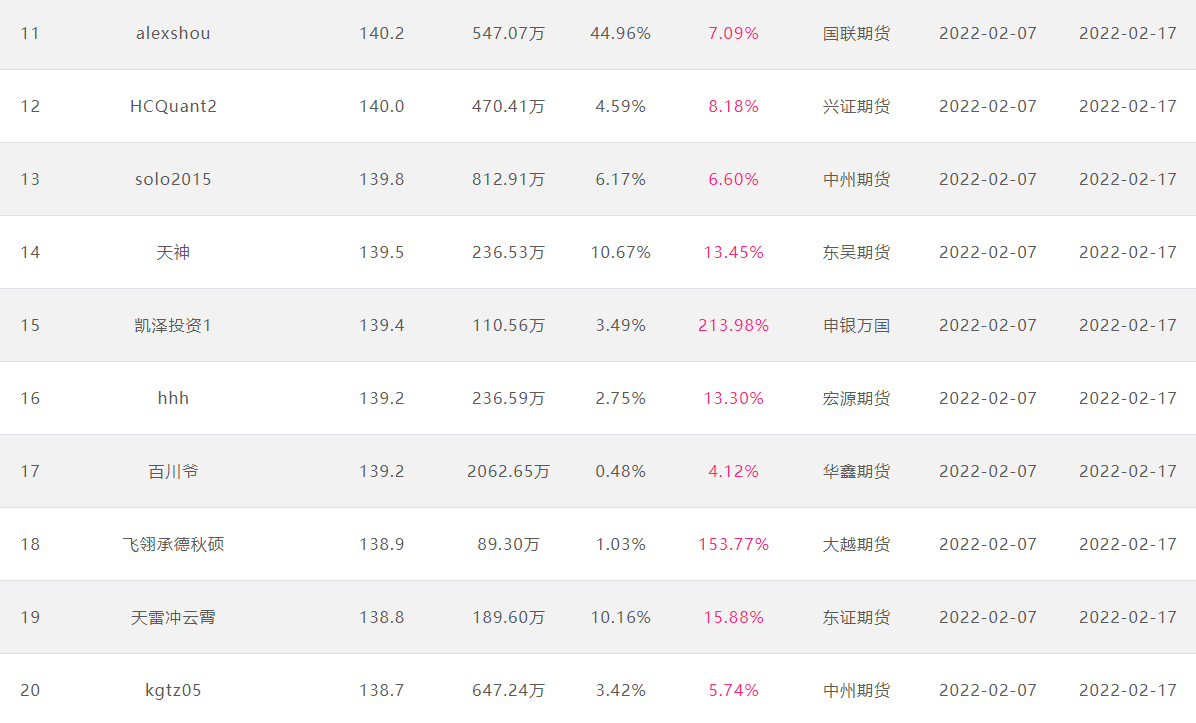Open the alexshou account name link

point(173,34)
